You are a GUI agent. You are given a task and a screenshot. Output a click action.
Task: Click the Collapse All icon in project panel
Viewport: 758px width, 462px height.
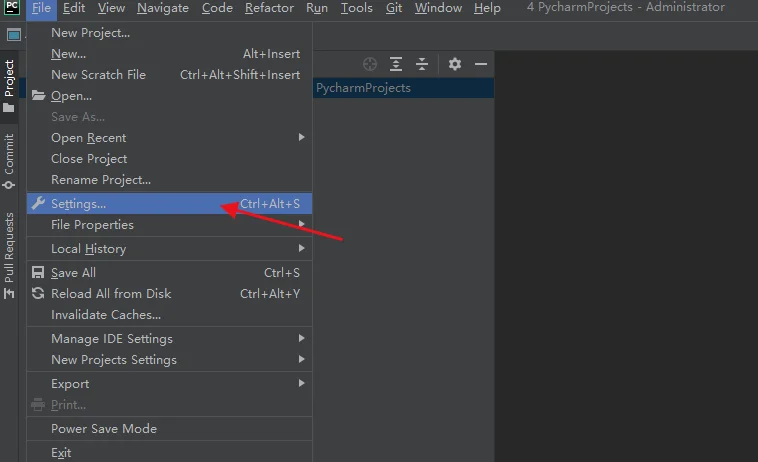(x=422, y=64)
